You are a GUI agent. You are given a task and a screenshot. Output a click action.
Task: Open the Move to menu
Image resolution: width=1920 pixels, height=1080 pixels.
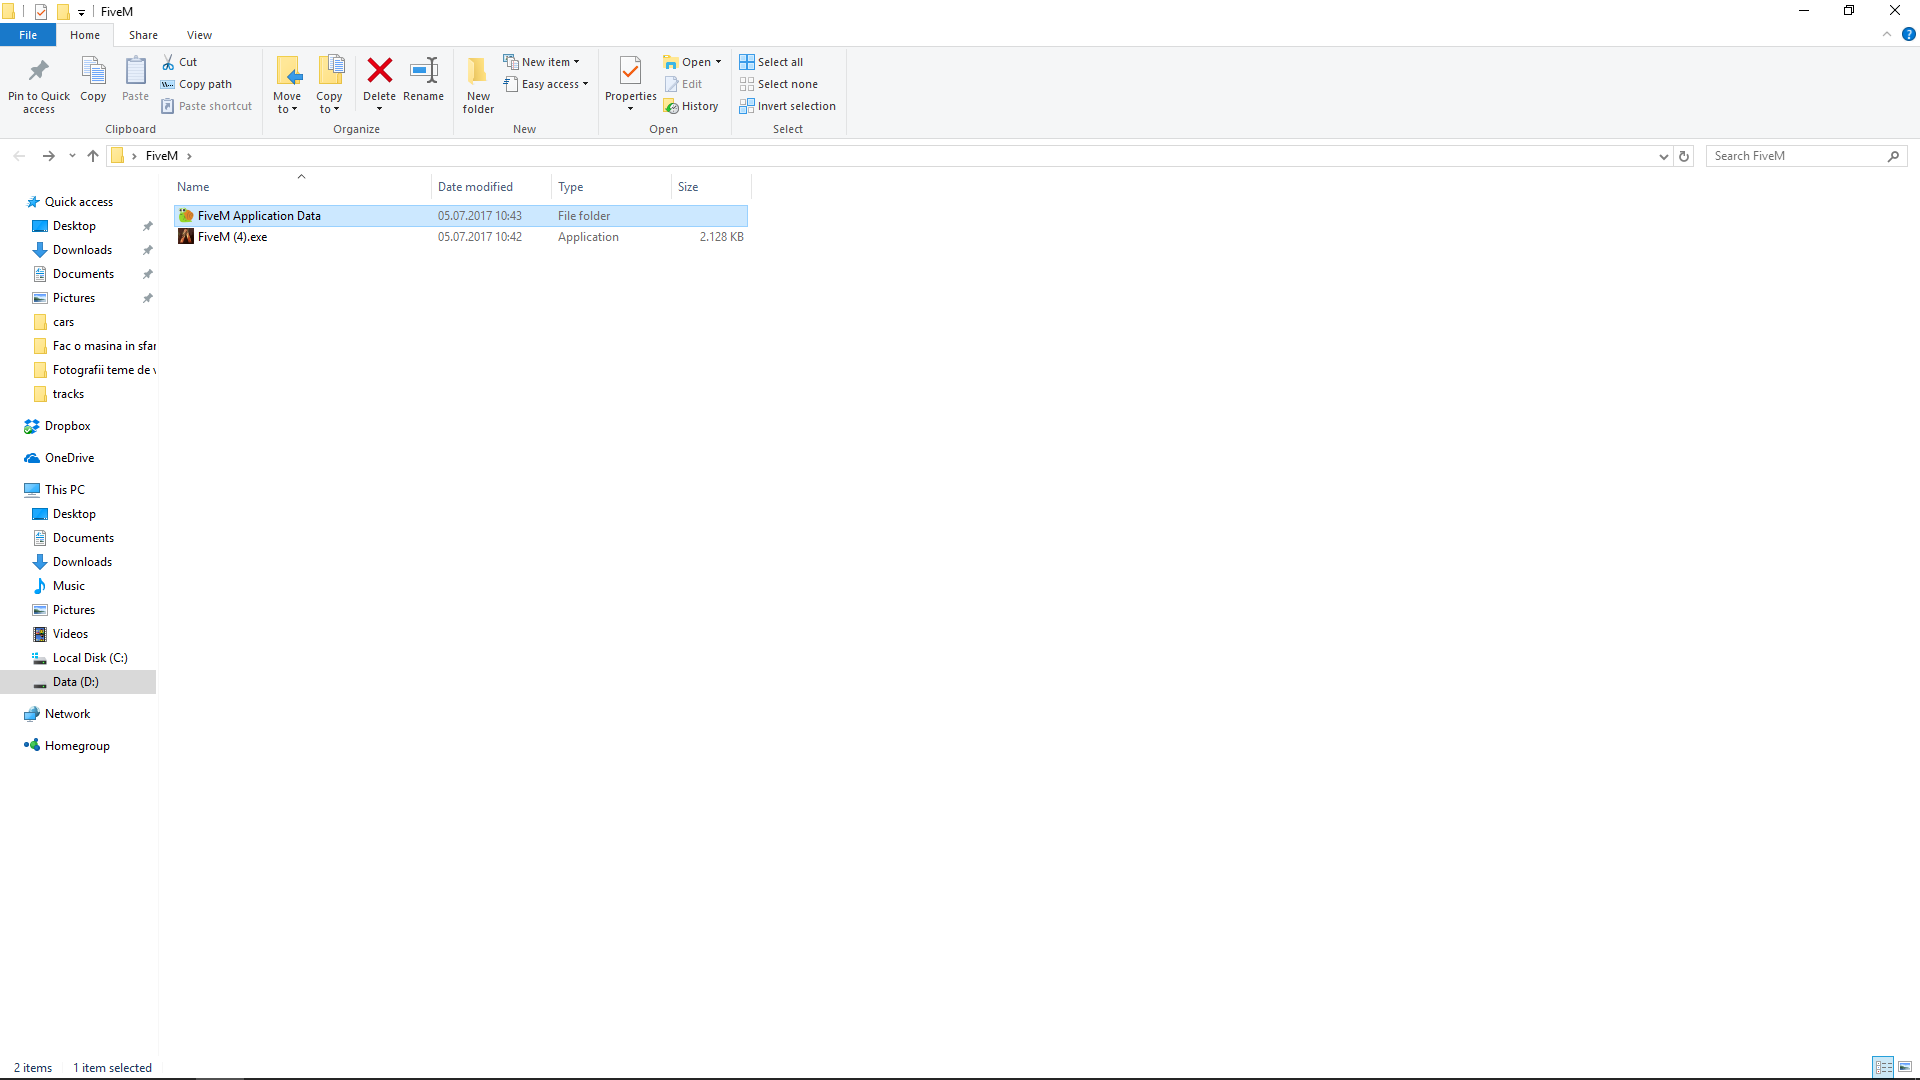coord(287,85)
